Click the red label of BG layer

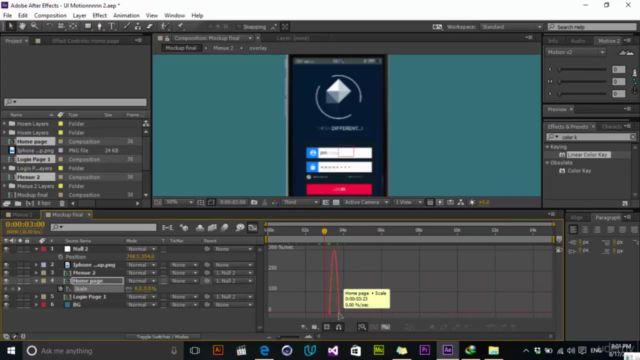(44, 304)
